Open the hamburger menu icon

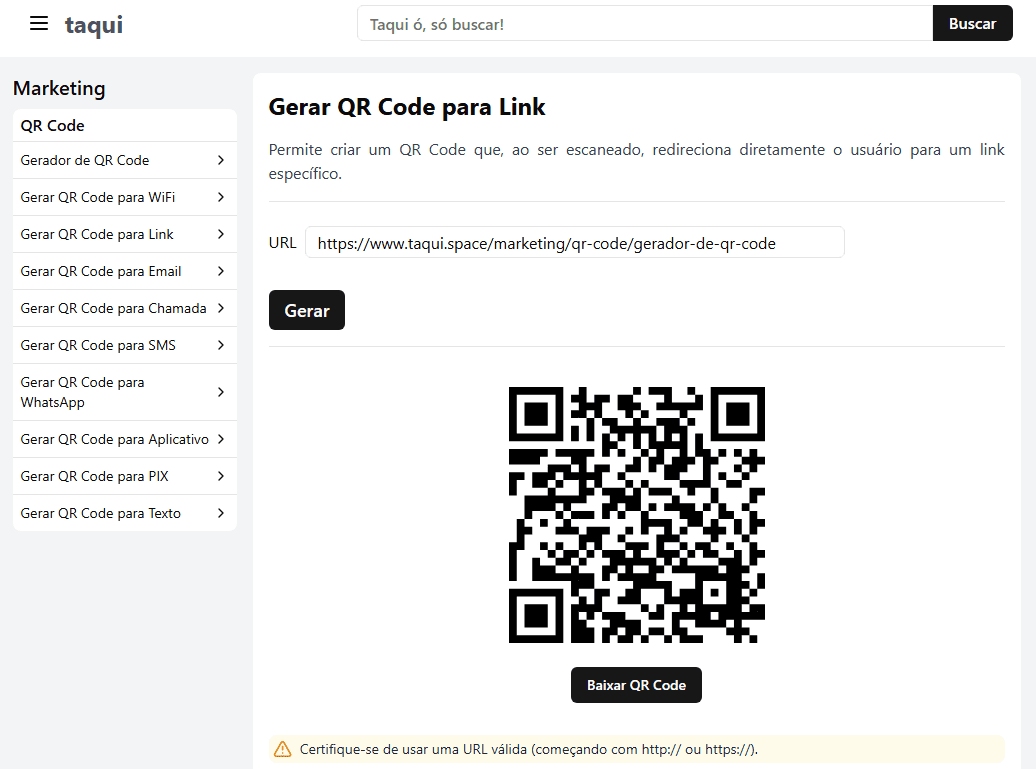(39, 24)
